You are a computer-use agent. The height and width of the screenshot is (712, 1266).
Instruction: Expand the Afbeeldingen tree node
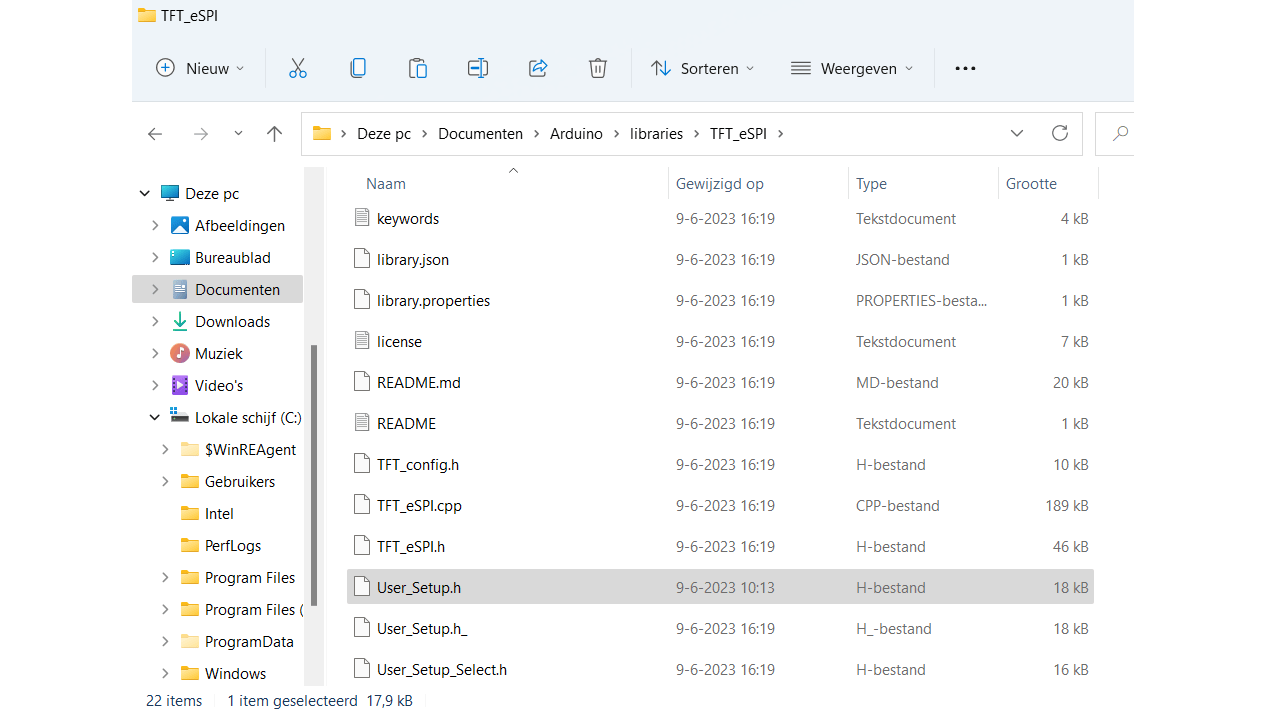(155, 226)
